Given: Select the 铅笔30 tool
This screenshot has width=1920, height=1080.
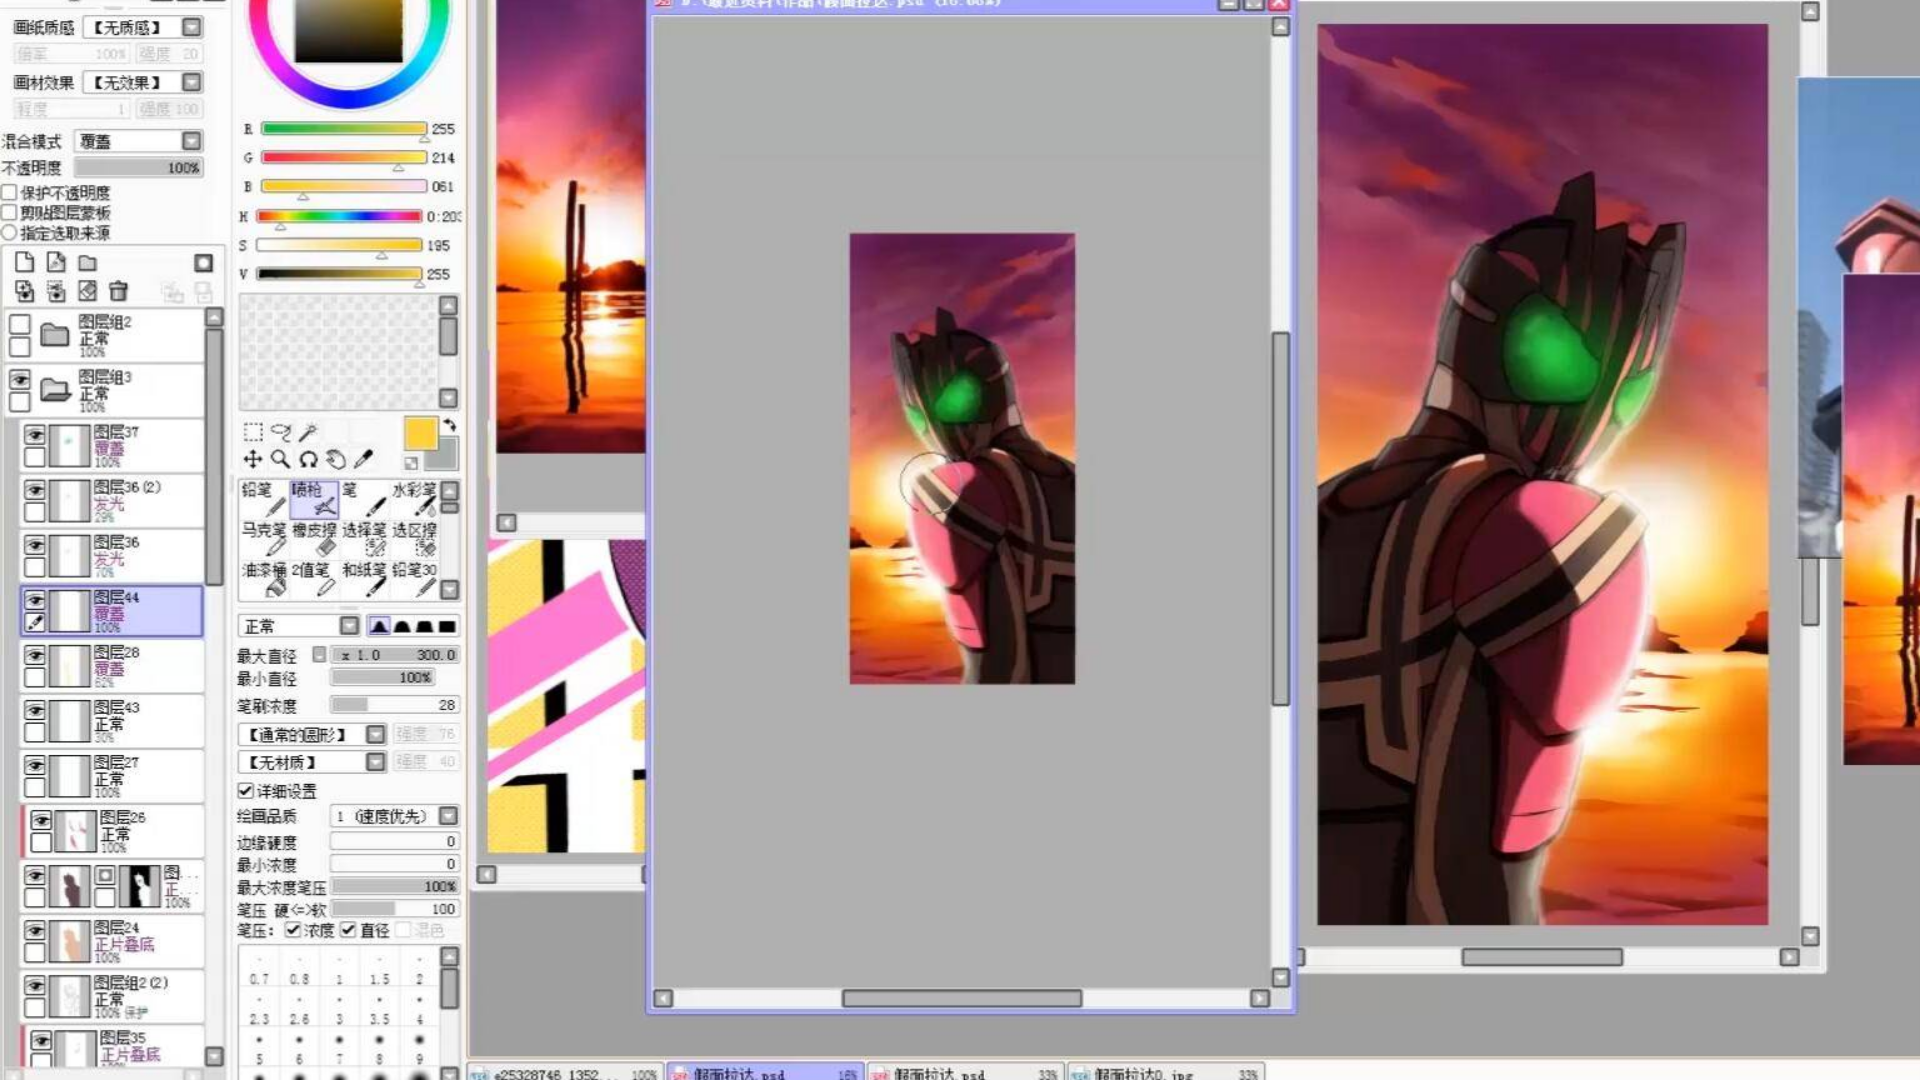Looking at the screenshot, I should coord(414,578).
